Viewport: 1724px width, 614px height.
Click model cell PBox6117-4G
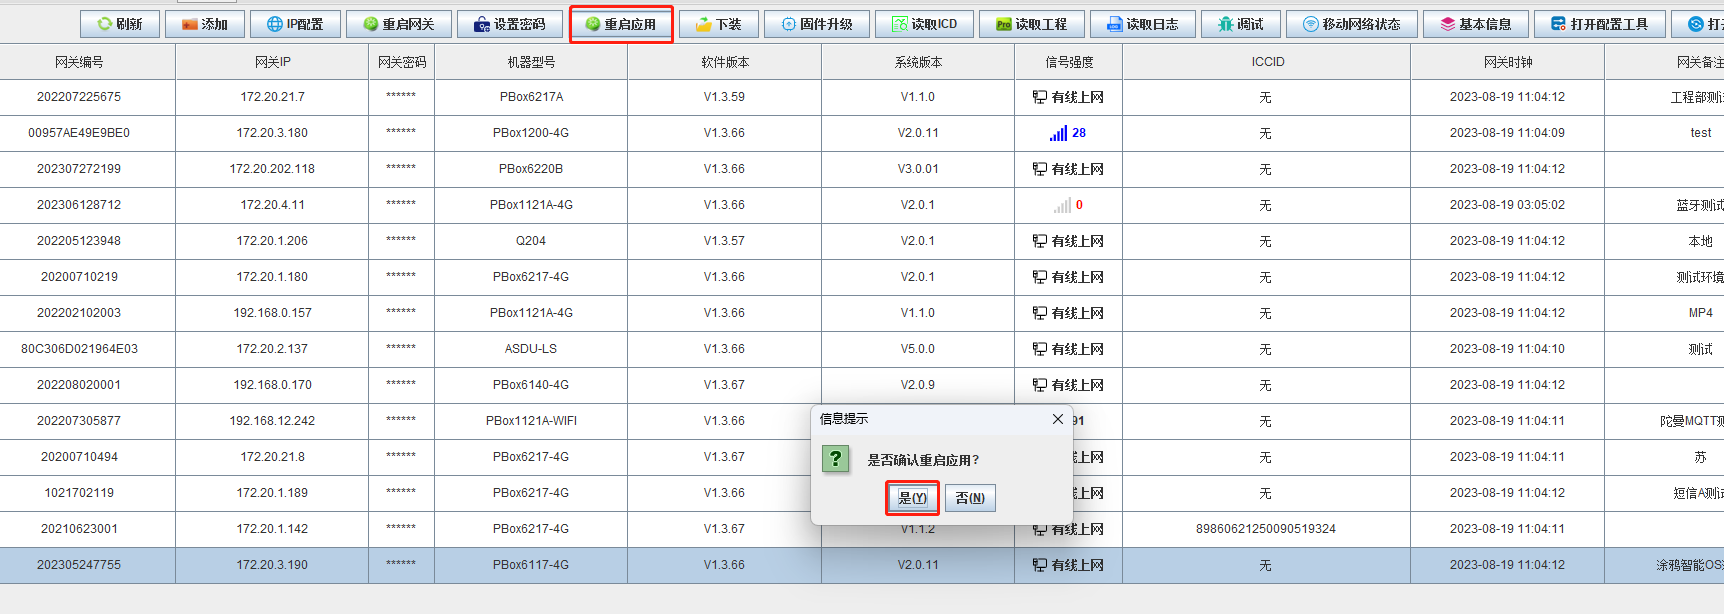pos(531,565)
